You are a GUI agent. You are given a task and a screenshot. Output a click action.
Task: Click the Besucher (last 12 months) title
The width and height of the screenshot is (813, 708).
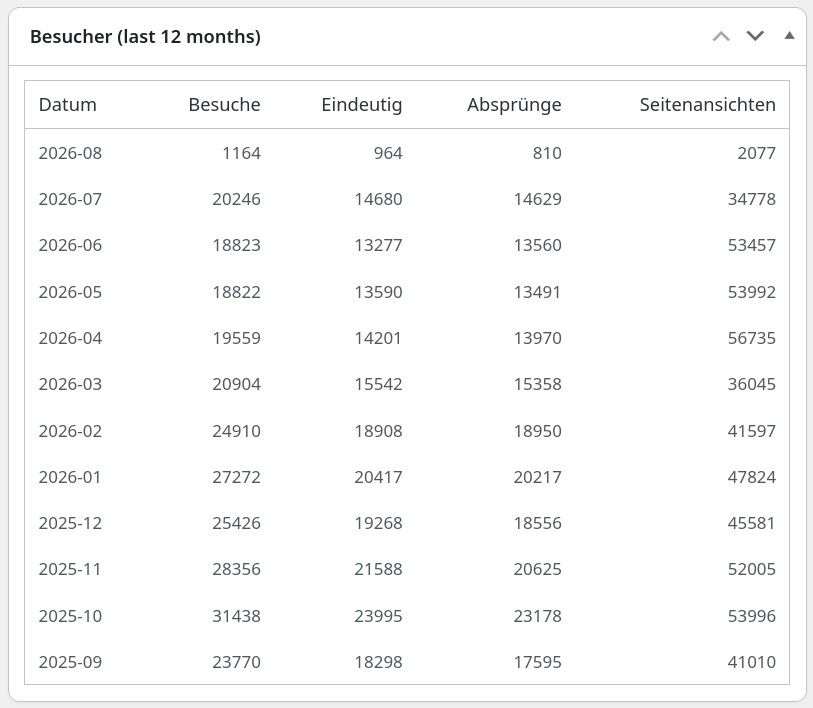pos(145,37)
